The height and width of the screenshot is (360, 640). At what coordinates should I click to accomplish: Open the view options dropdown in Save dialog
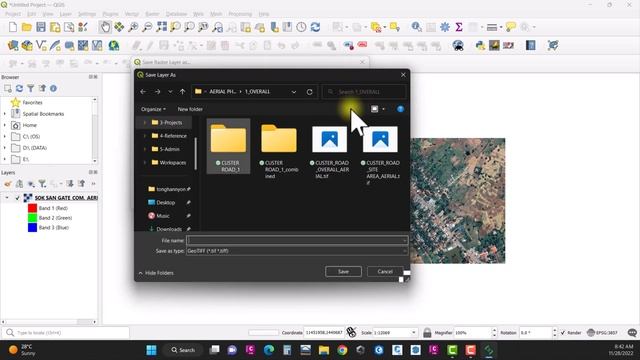(x=384, y=109)
